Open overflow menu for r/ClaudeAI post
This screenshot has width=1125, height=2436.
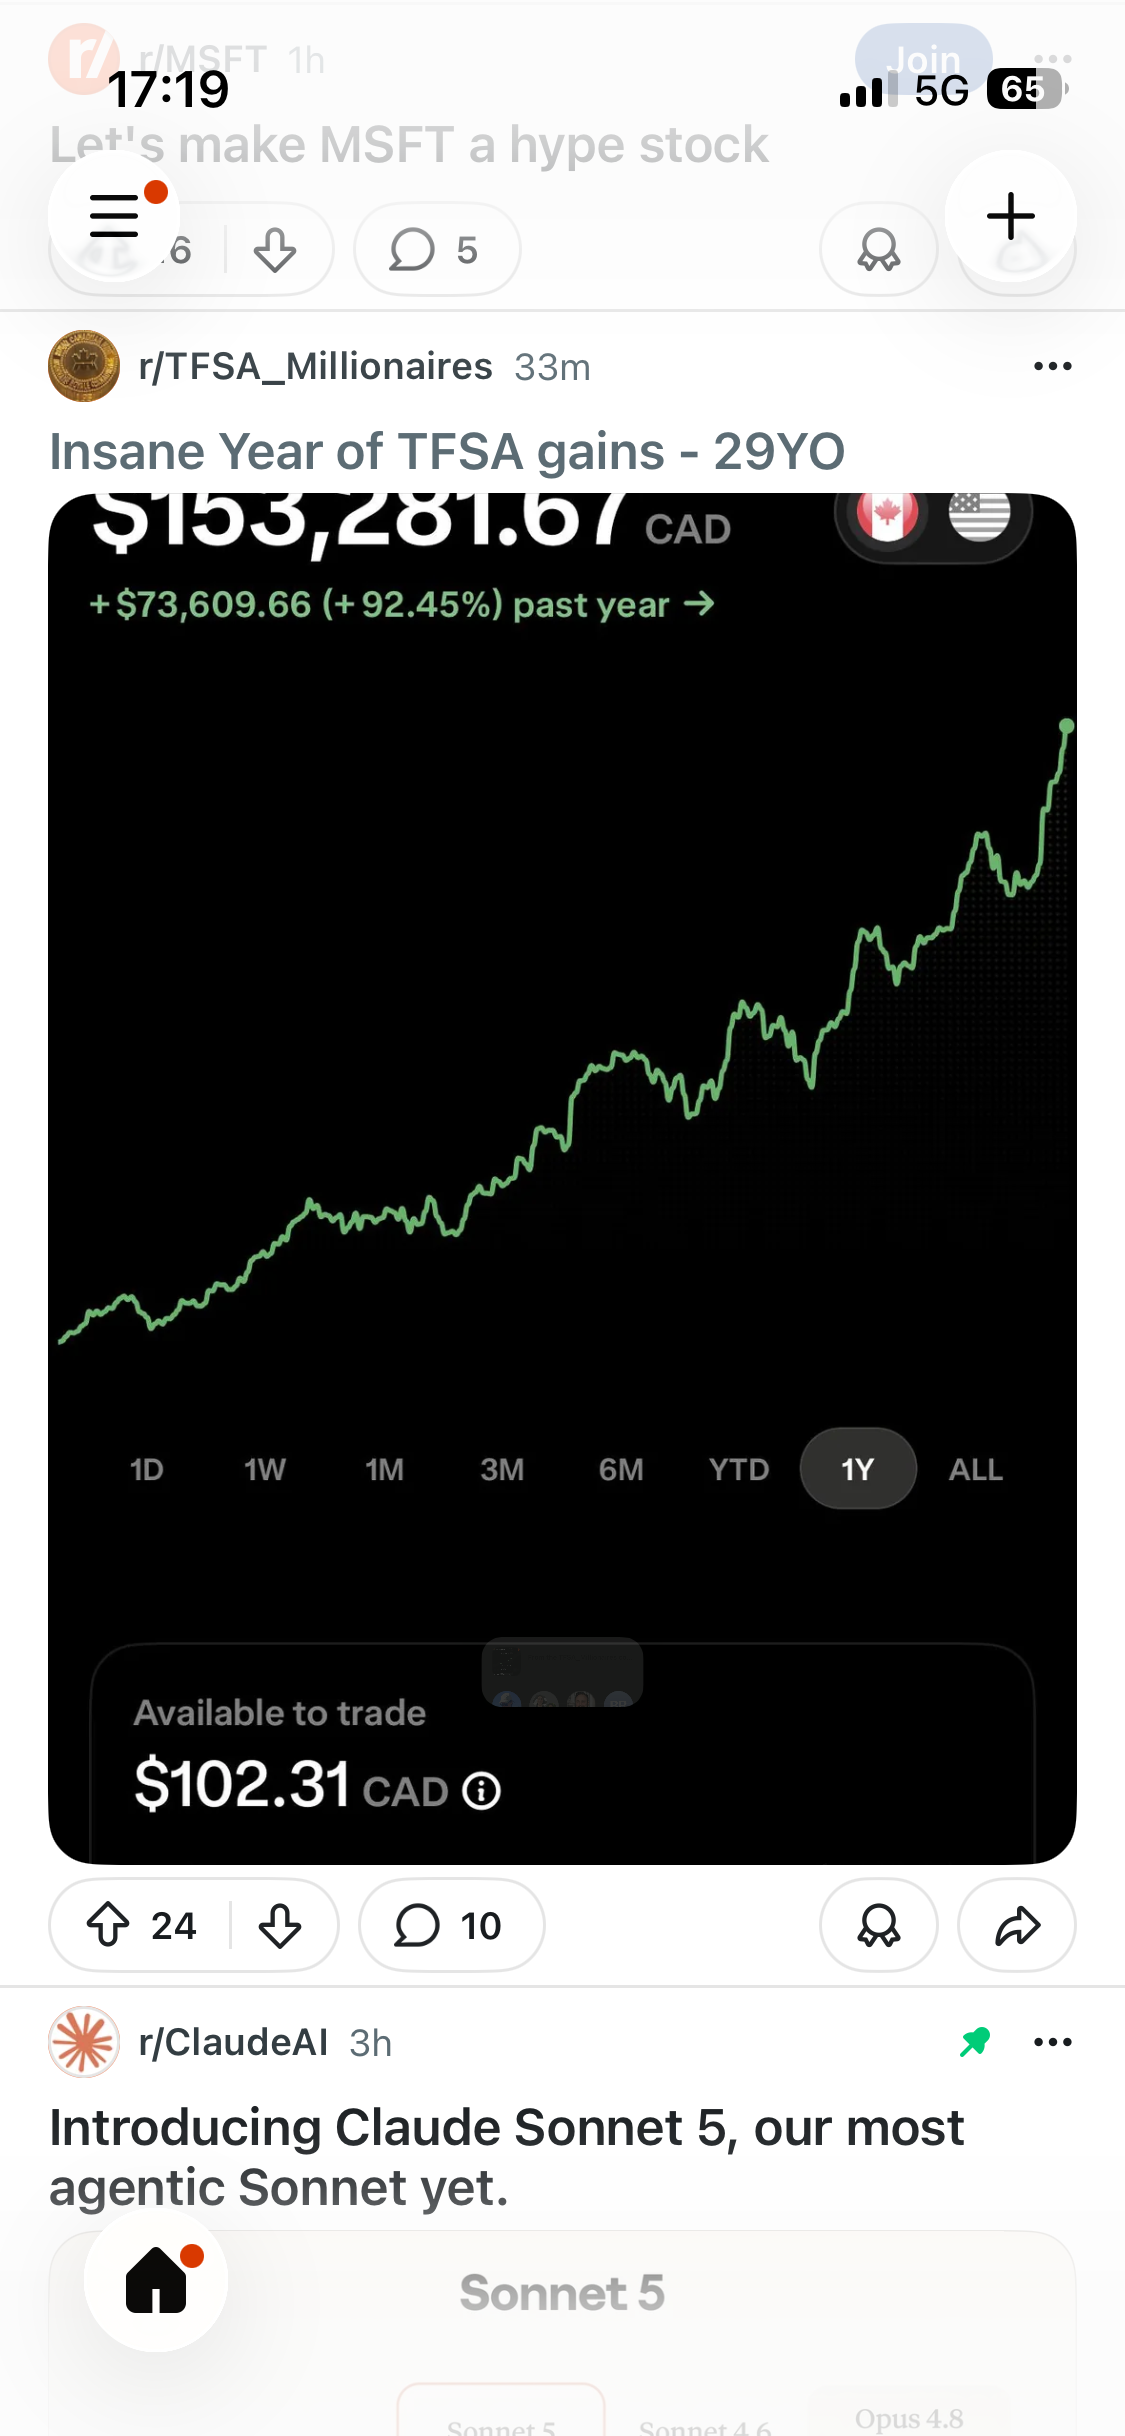1052,2042
